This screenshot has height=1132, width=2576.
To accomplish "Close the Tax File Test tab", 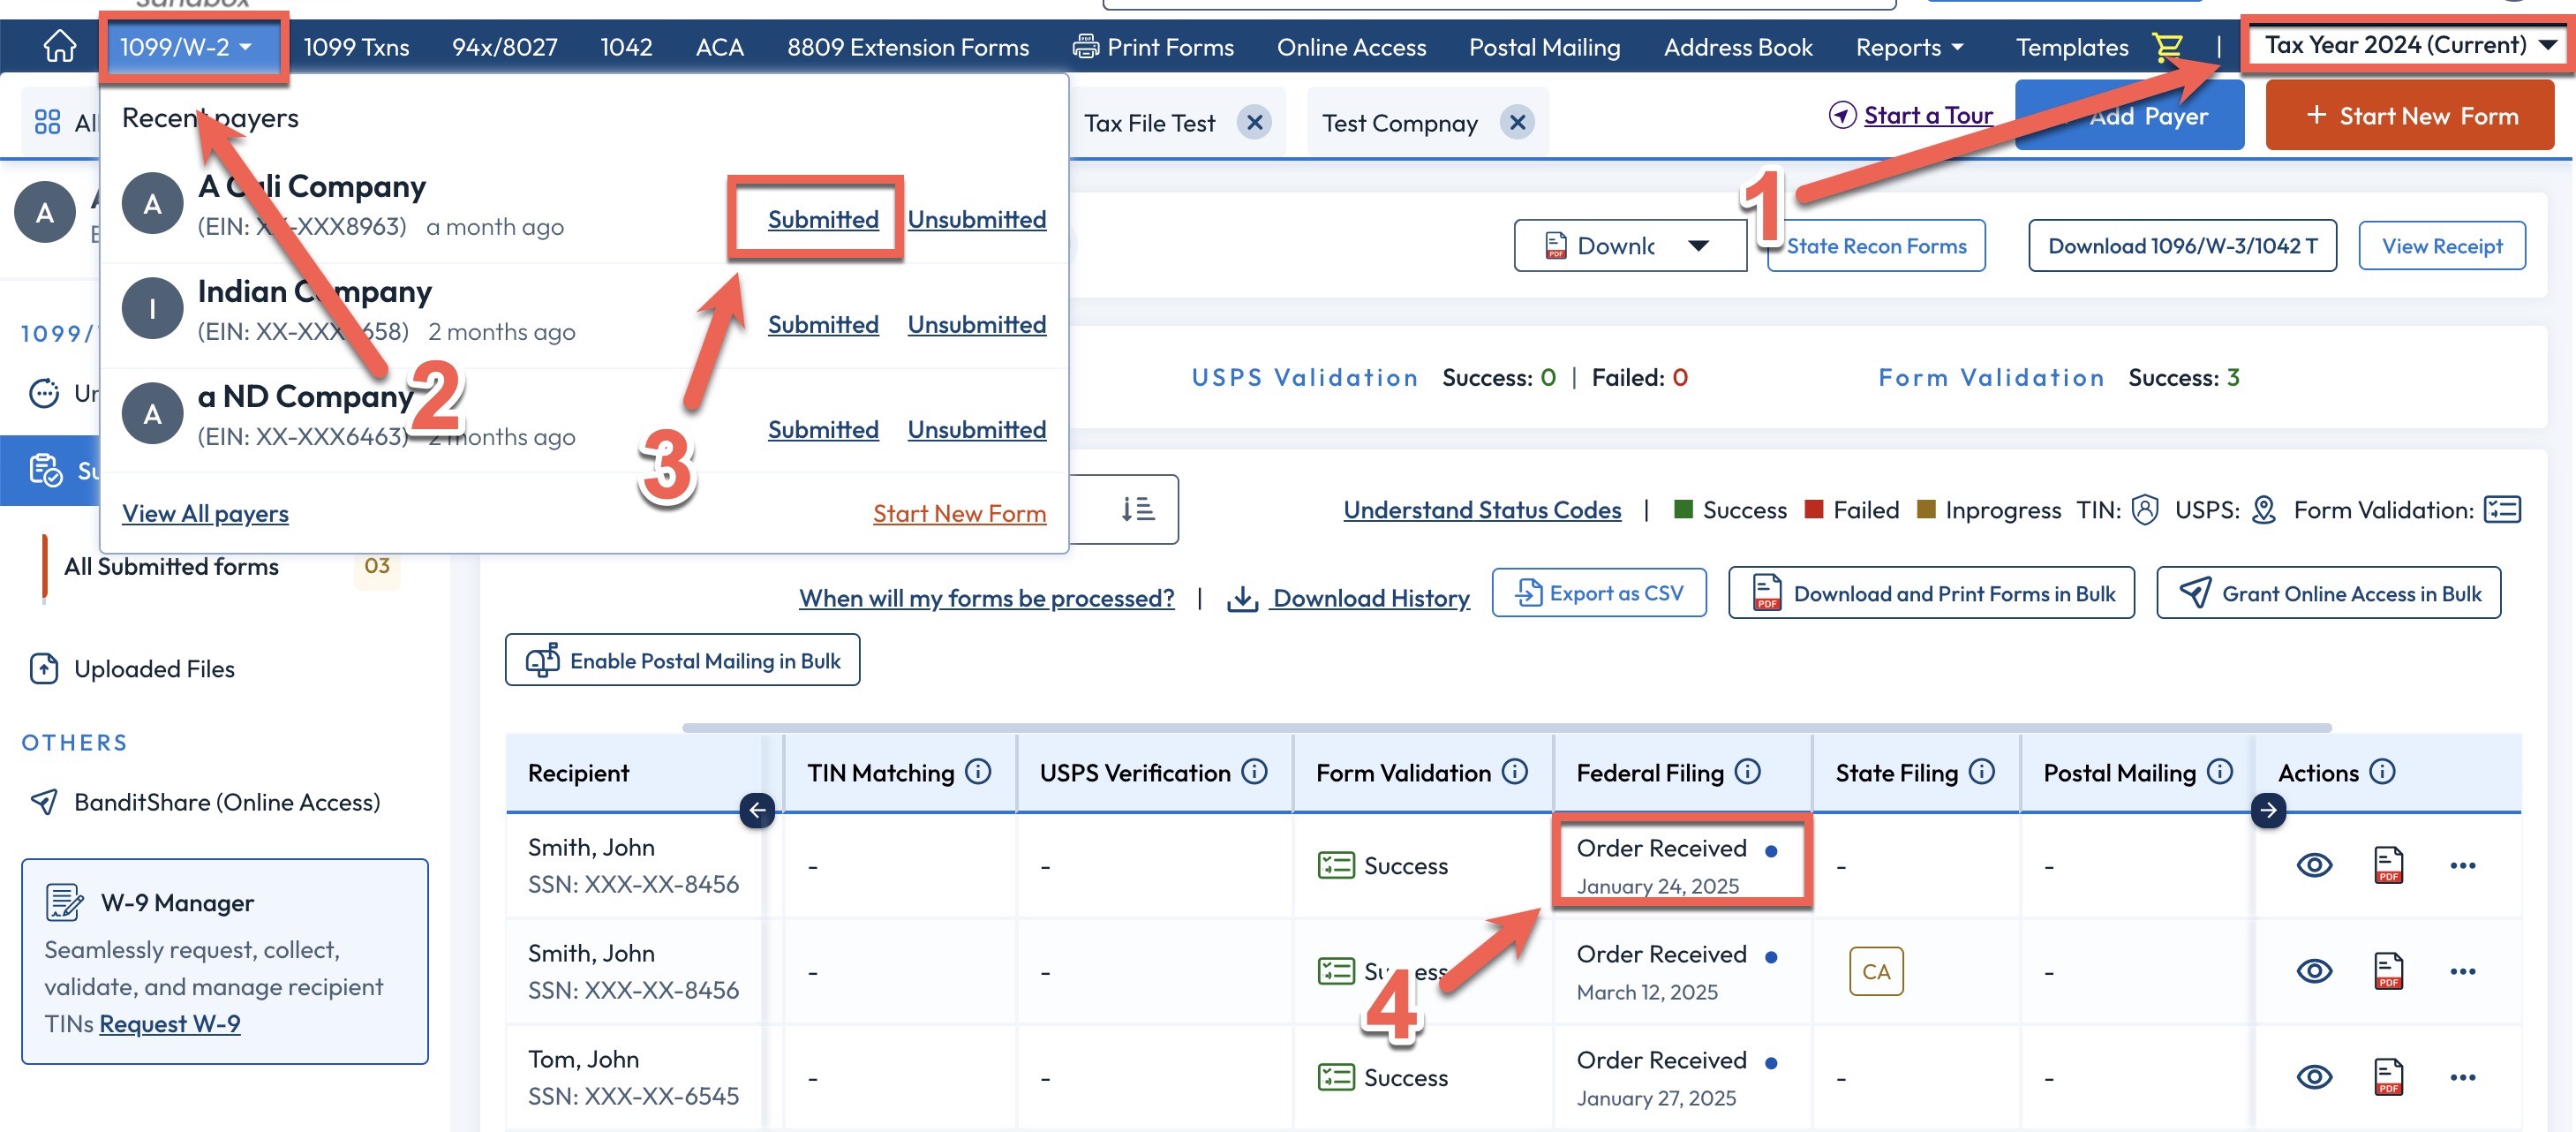I will click(x=1254, y=123).
